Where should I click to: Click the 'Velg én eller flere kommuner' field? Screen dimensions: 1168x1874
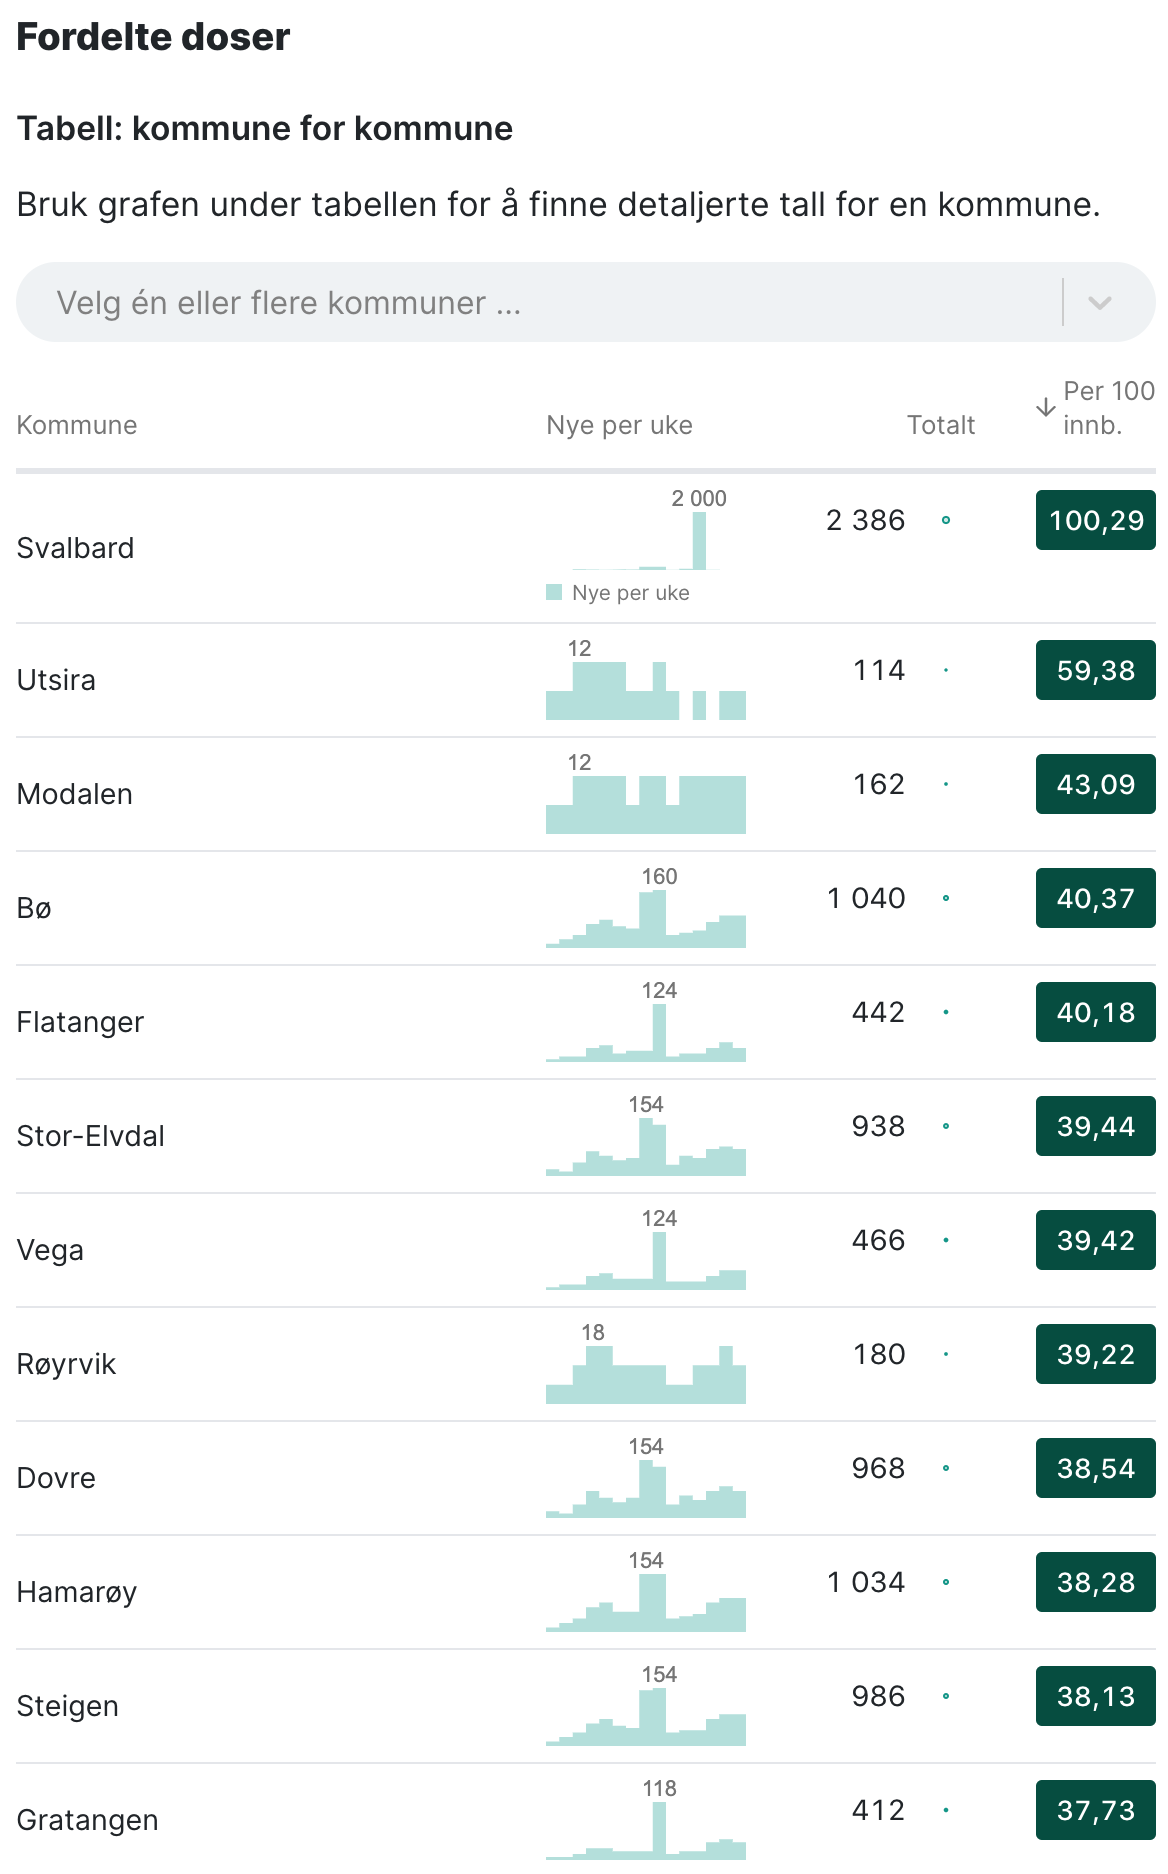click(x=586, y=302)
